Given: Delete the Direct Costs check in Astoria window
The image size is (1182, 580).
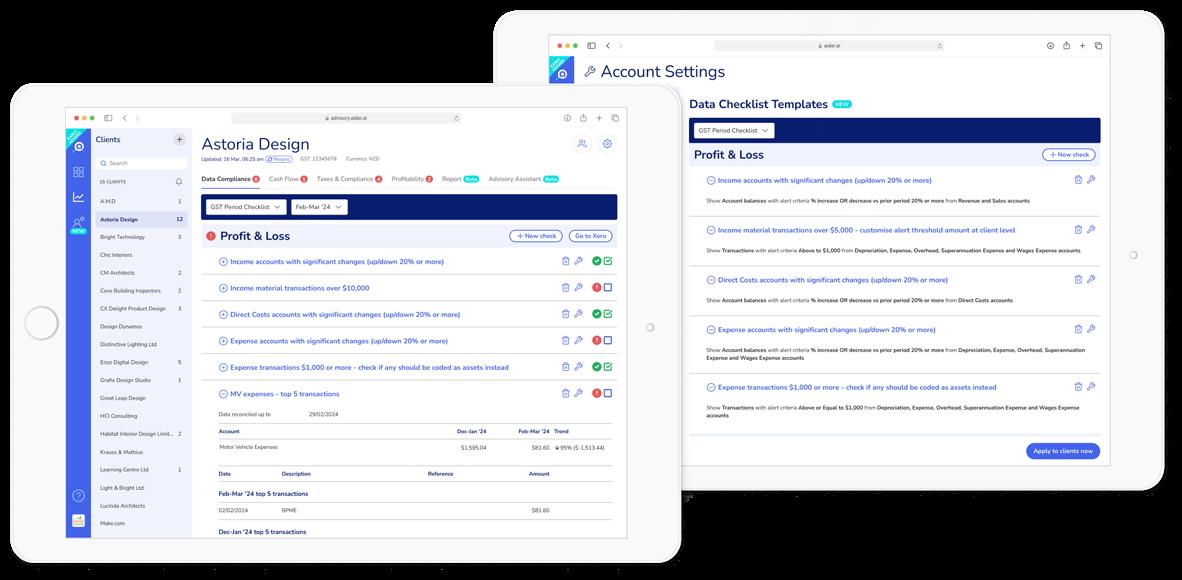Looking at the screenshot, I should 565,314.
